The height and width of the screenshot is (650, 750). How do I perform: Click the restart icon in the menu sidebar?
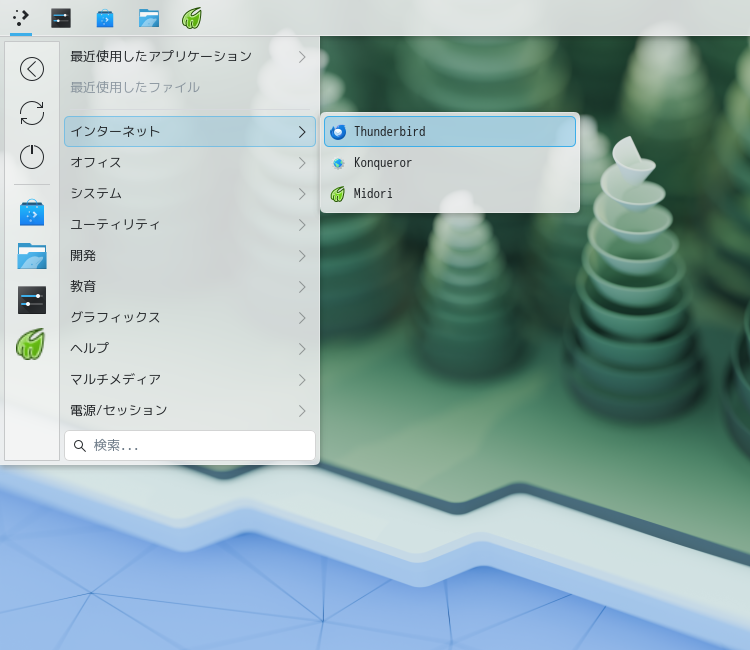coord(32,113)
